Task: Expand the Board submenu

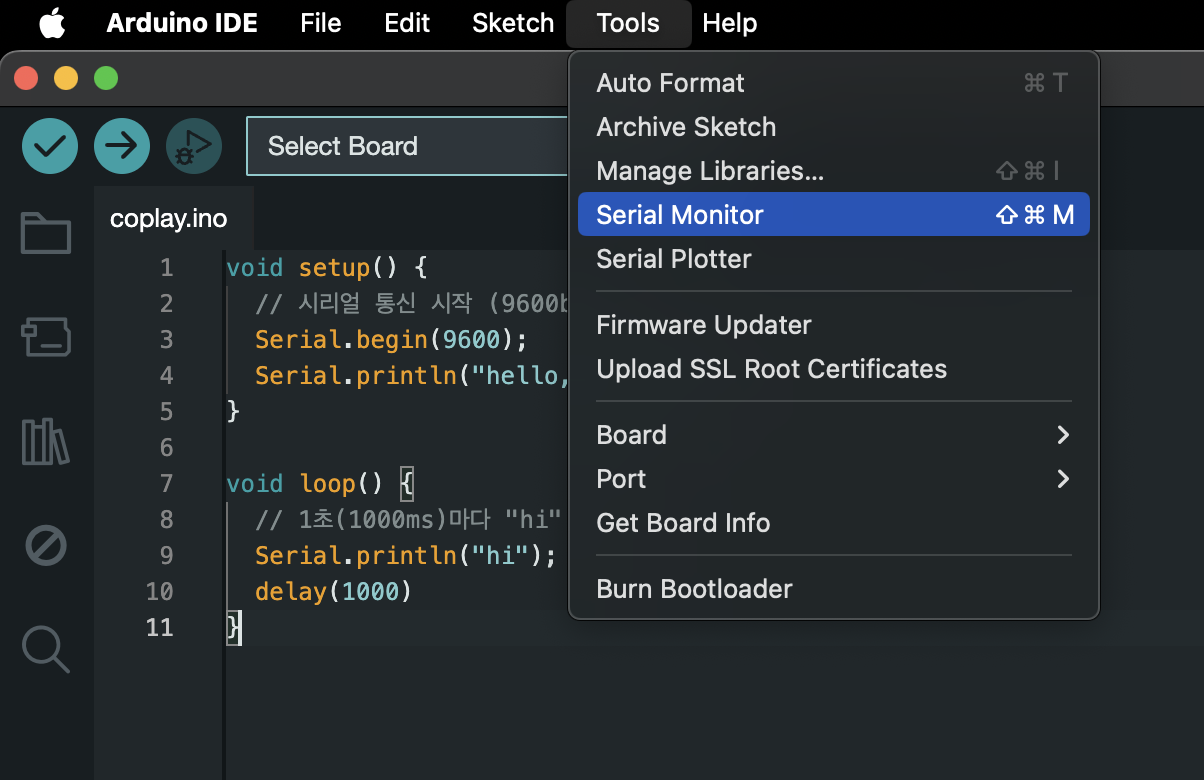Action: click(x=834, y=435)
